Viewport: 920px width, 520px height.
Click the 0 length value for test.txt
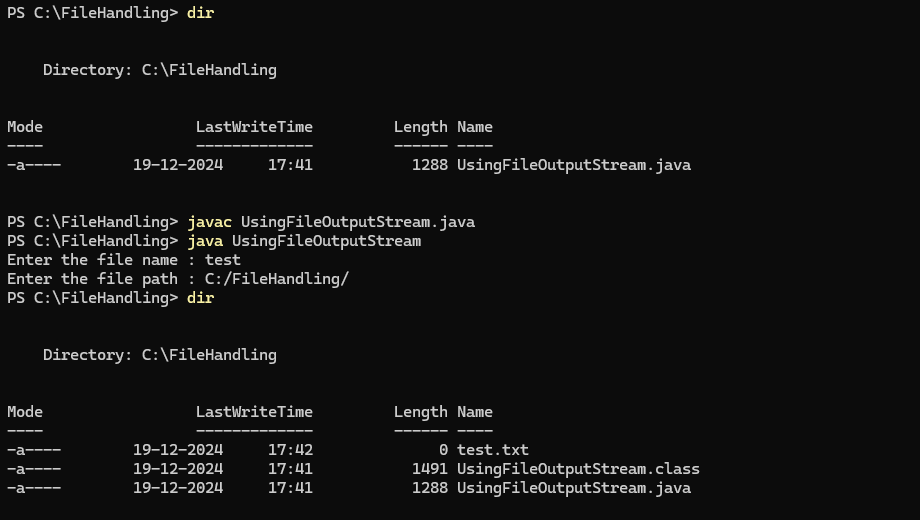click(443, 450)
